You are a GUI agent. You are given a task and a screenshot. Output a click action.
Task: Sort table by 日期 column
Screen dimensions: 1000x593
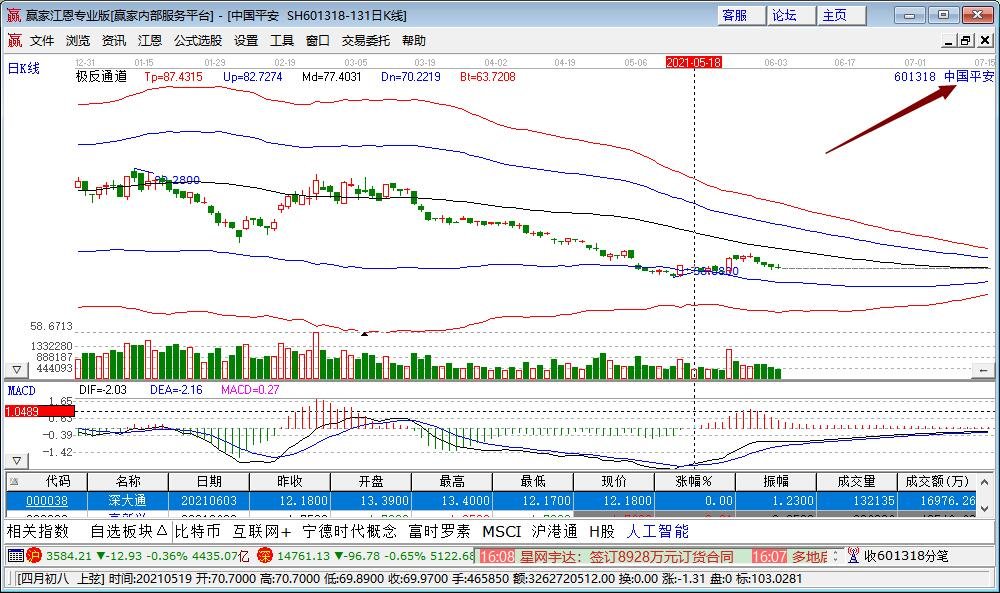pyautogui.click(x=209, y=481)
